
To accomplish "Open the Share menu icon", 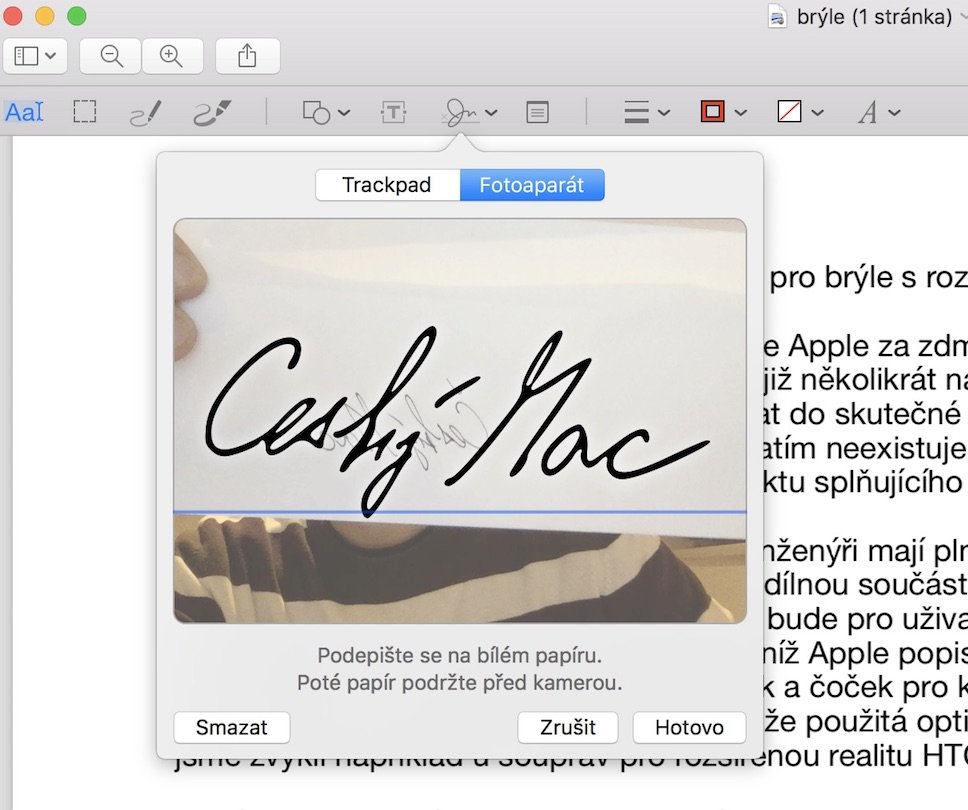I will pos(247,56).
